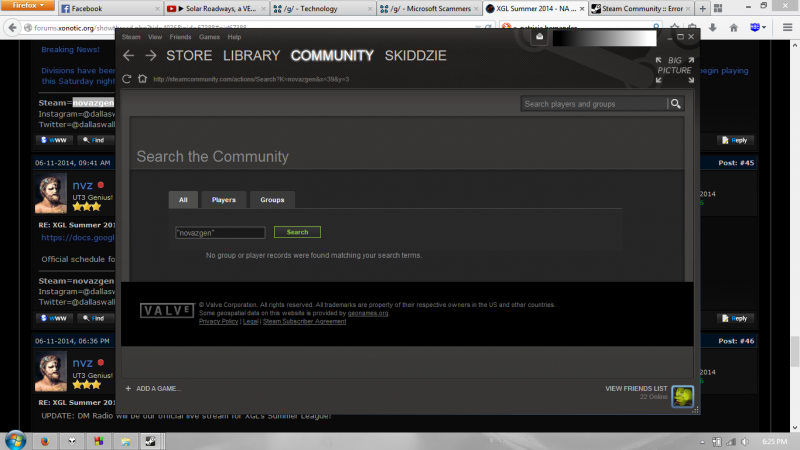
Task: Focus Search players and groups field
Action: click(x=594, y=104)
